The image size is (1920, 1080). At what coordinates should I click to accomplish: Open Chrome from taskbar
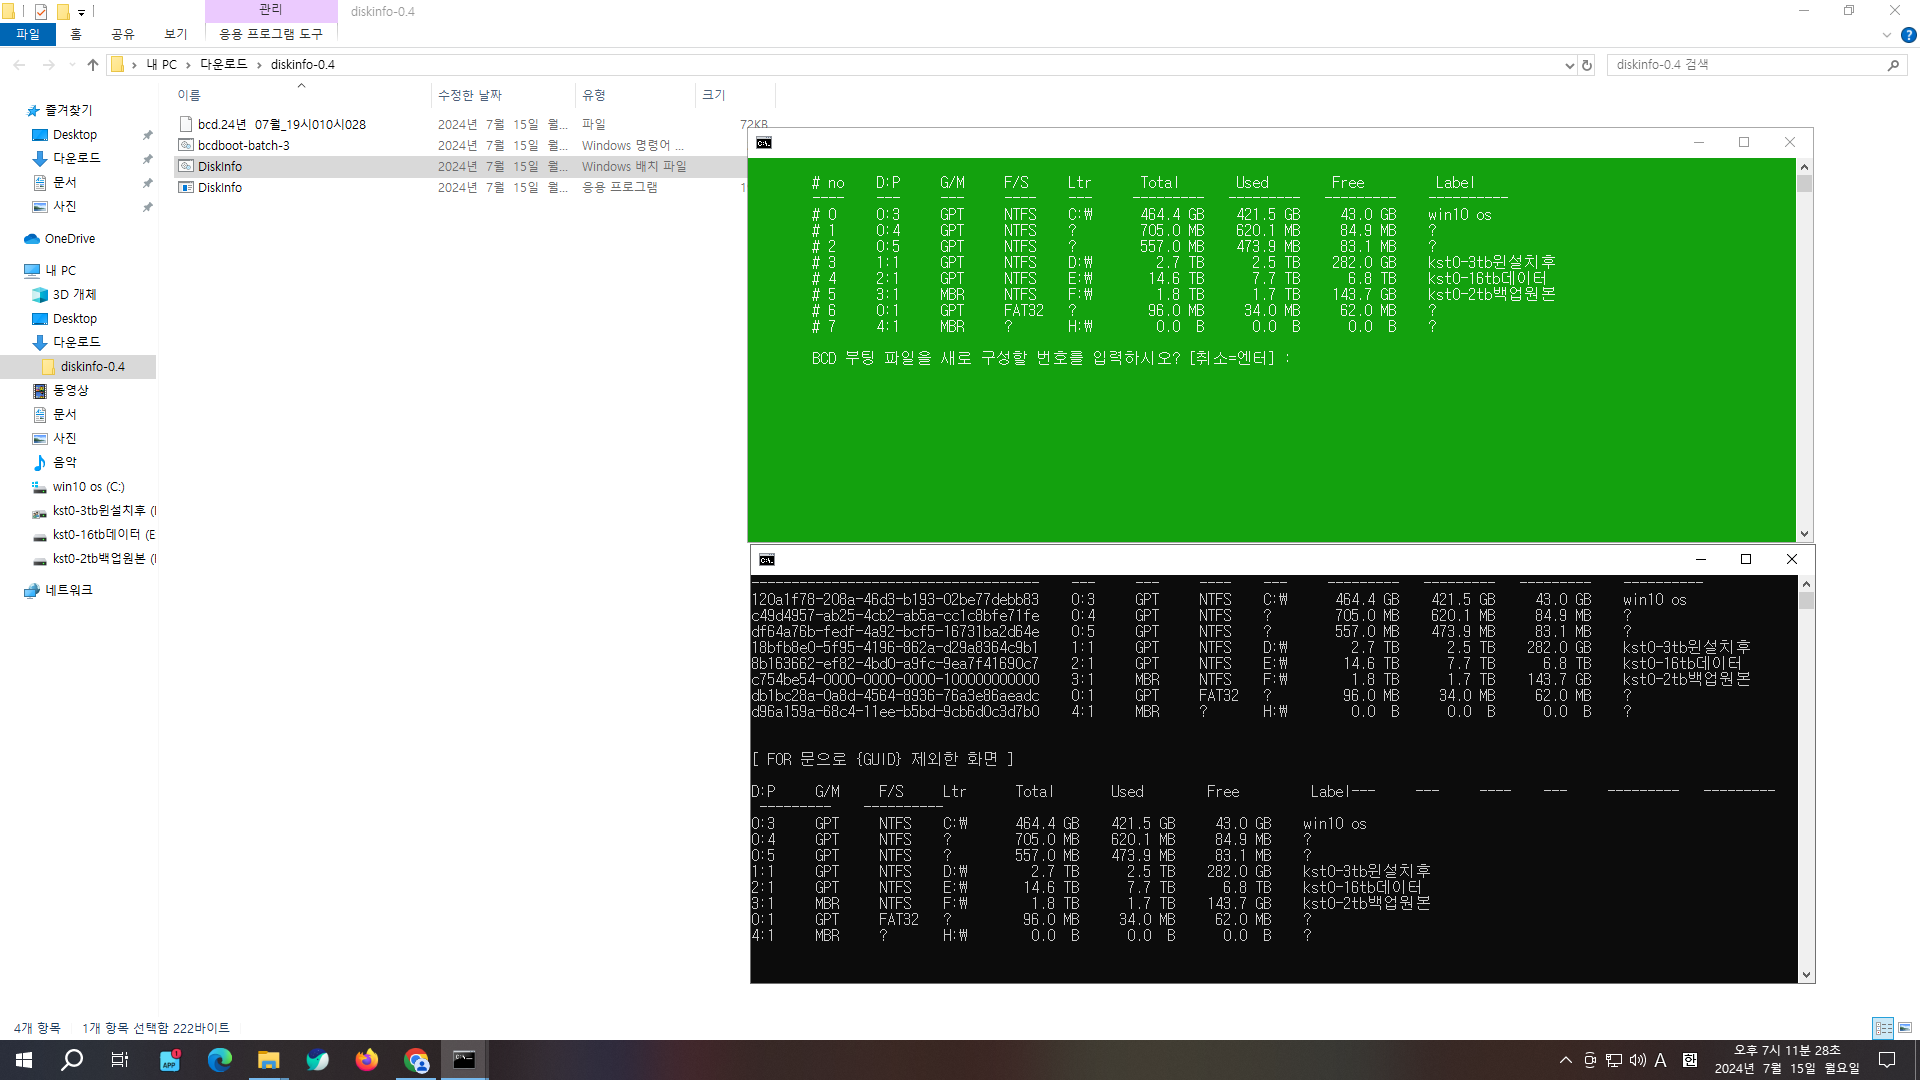[416, 1060]
